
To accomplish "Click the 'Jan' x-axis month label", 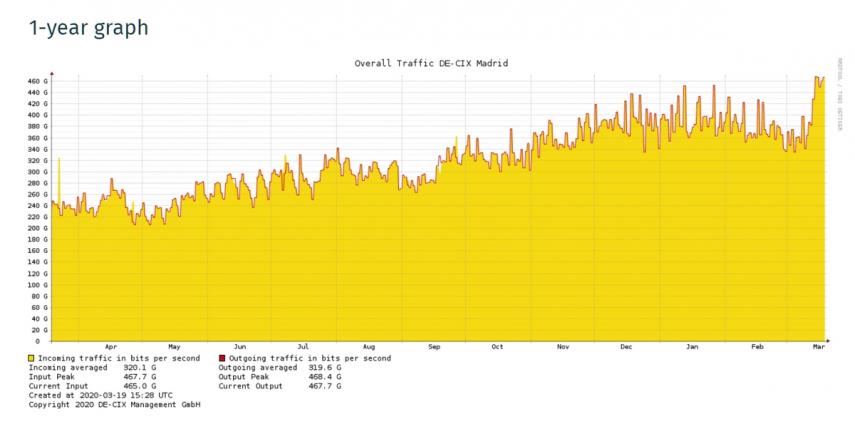I will [692, 347].
